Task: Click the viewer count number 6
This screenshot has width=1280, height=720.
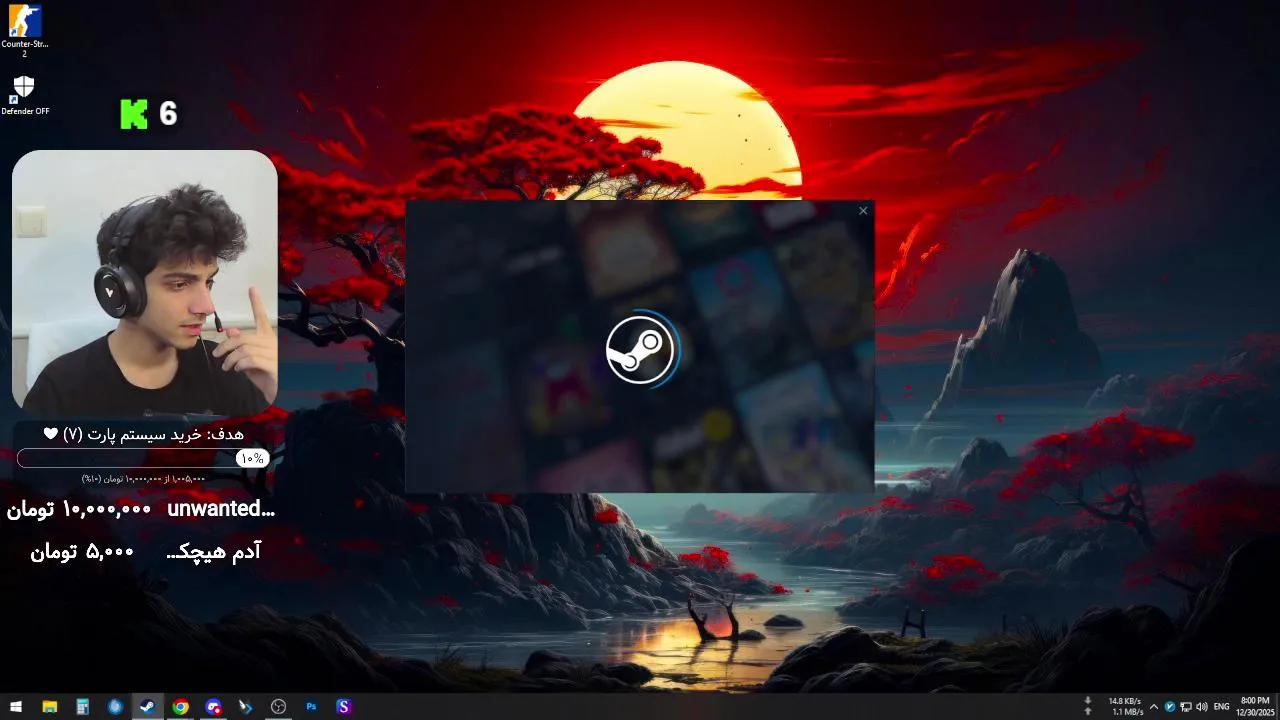Action: pyautogui.click(x=168, y=114)
